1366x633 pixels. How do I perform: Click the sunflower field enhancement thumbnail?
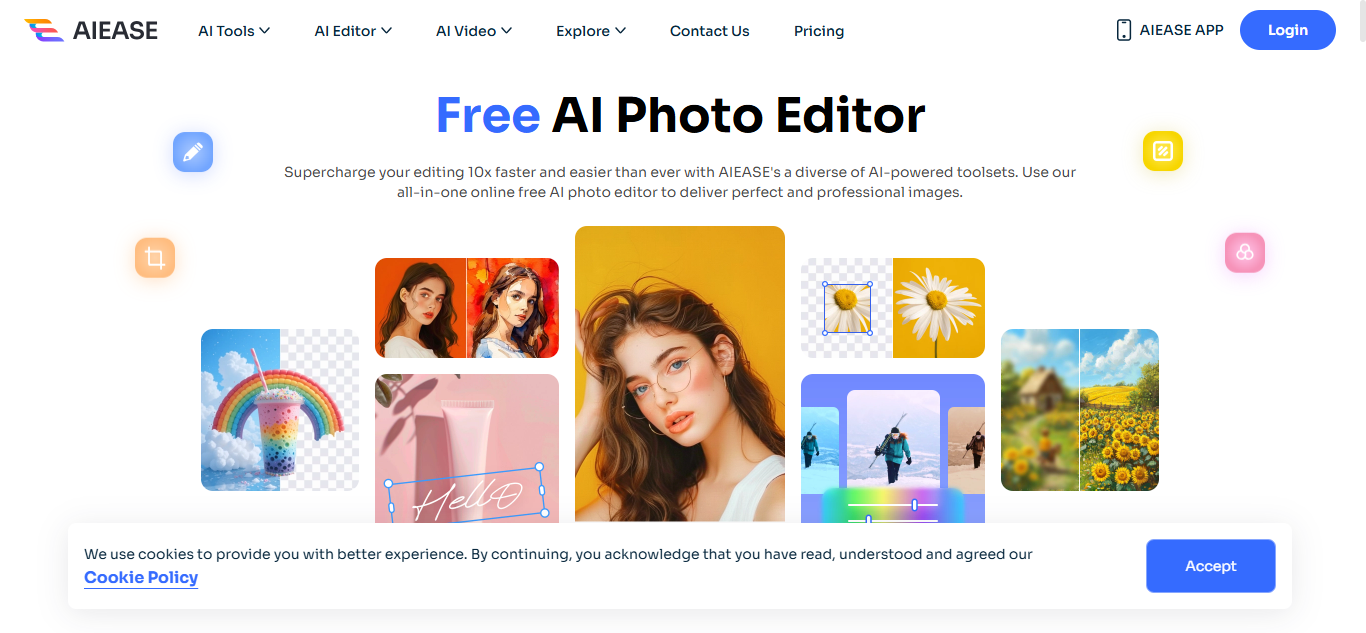tap(1080, 410)
